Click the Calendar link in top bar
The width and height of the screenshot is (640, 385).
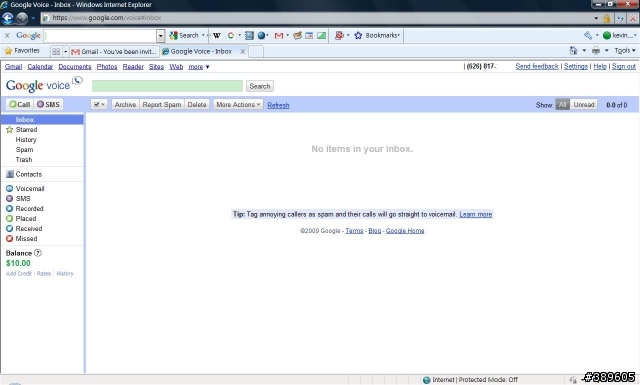coord(40,67)
